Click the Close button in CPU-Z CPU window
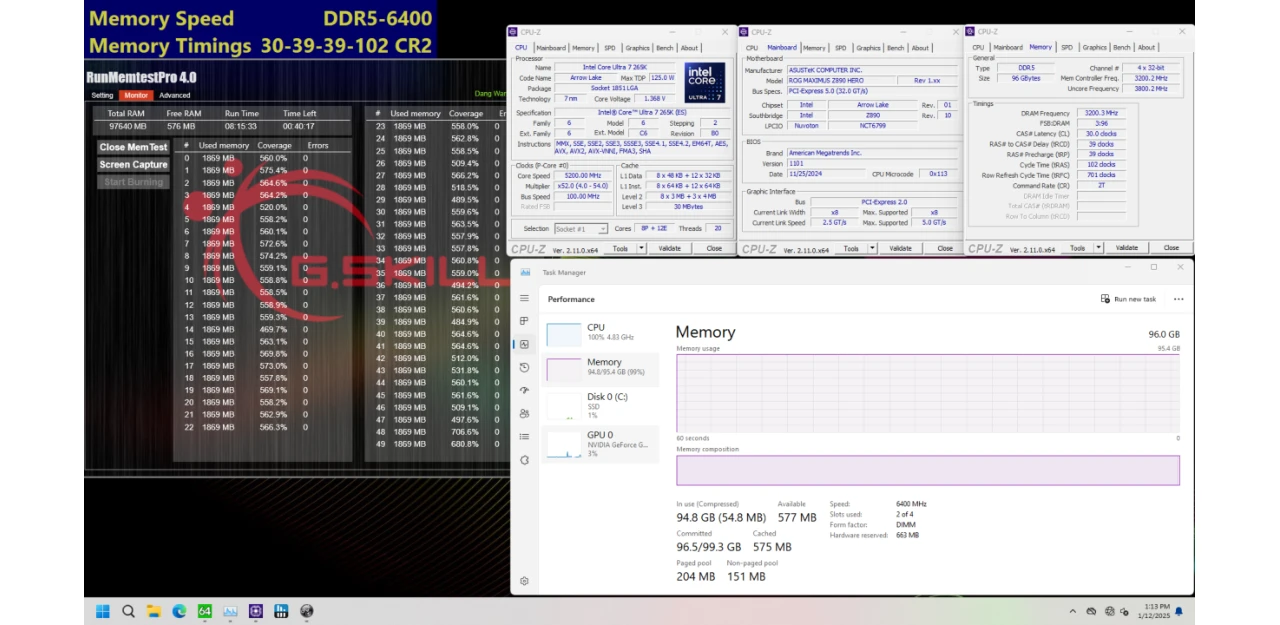Image resolution: width=1280 pixels, height=625 pixels. click(x=714, y=248)
